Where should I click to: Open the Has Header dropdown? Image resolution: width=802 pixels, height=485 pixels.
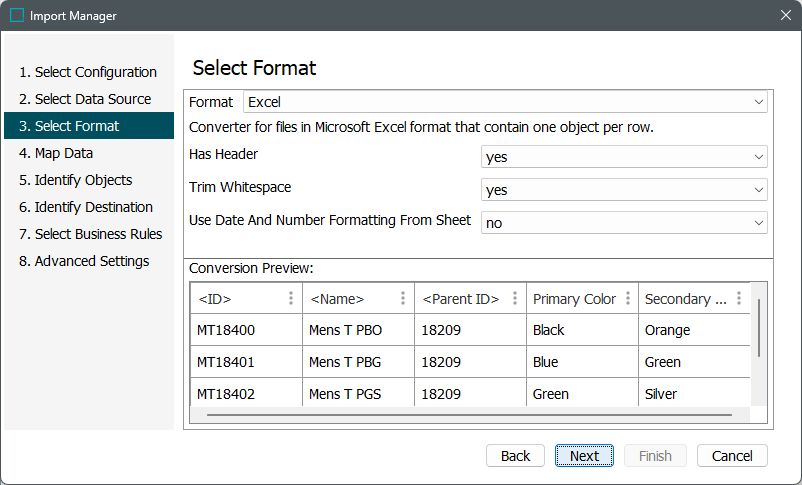coord(624,157)
